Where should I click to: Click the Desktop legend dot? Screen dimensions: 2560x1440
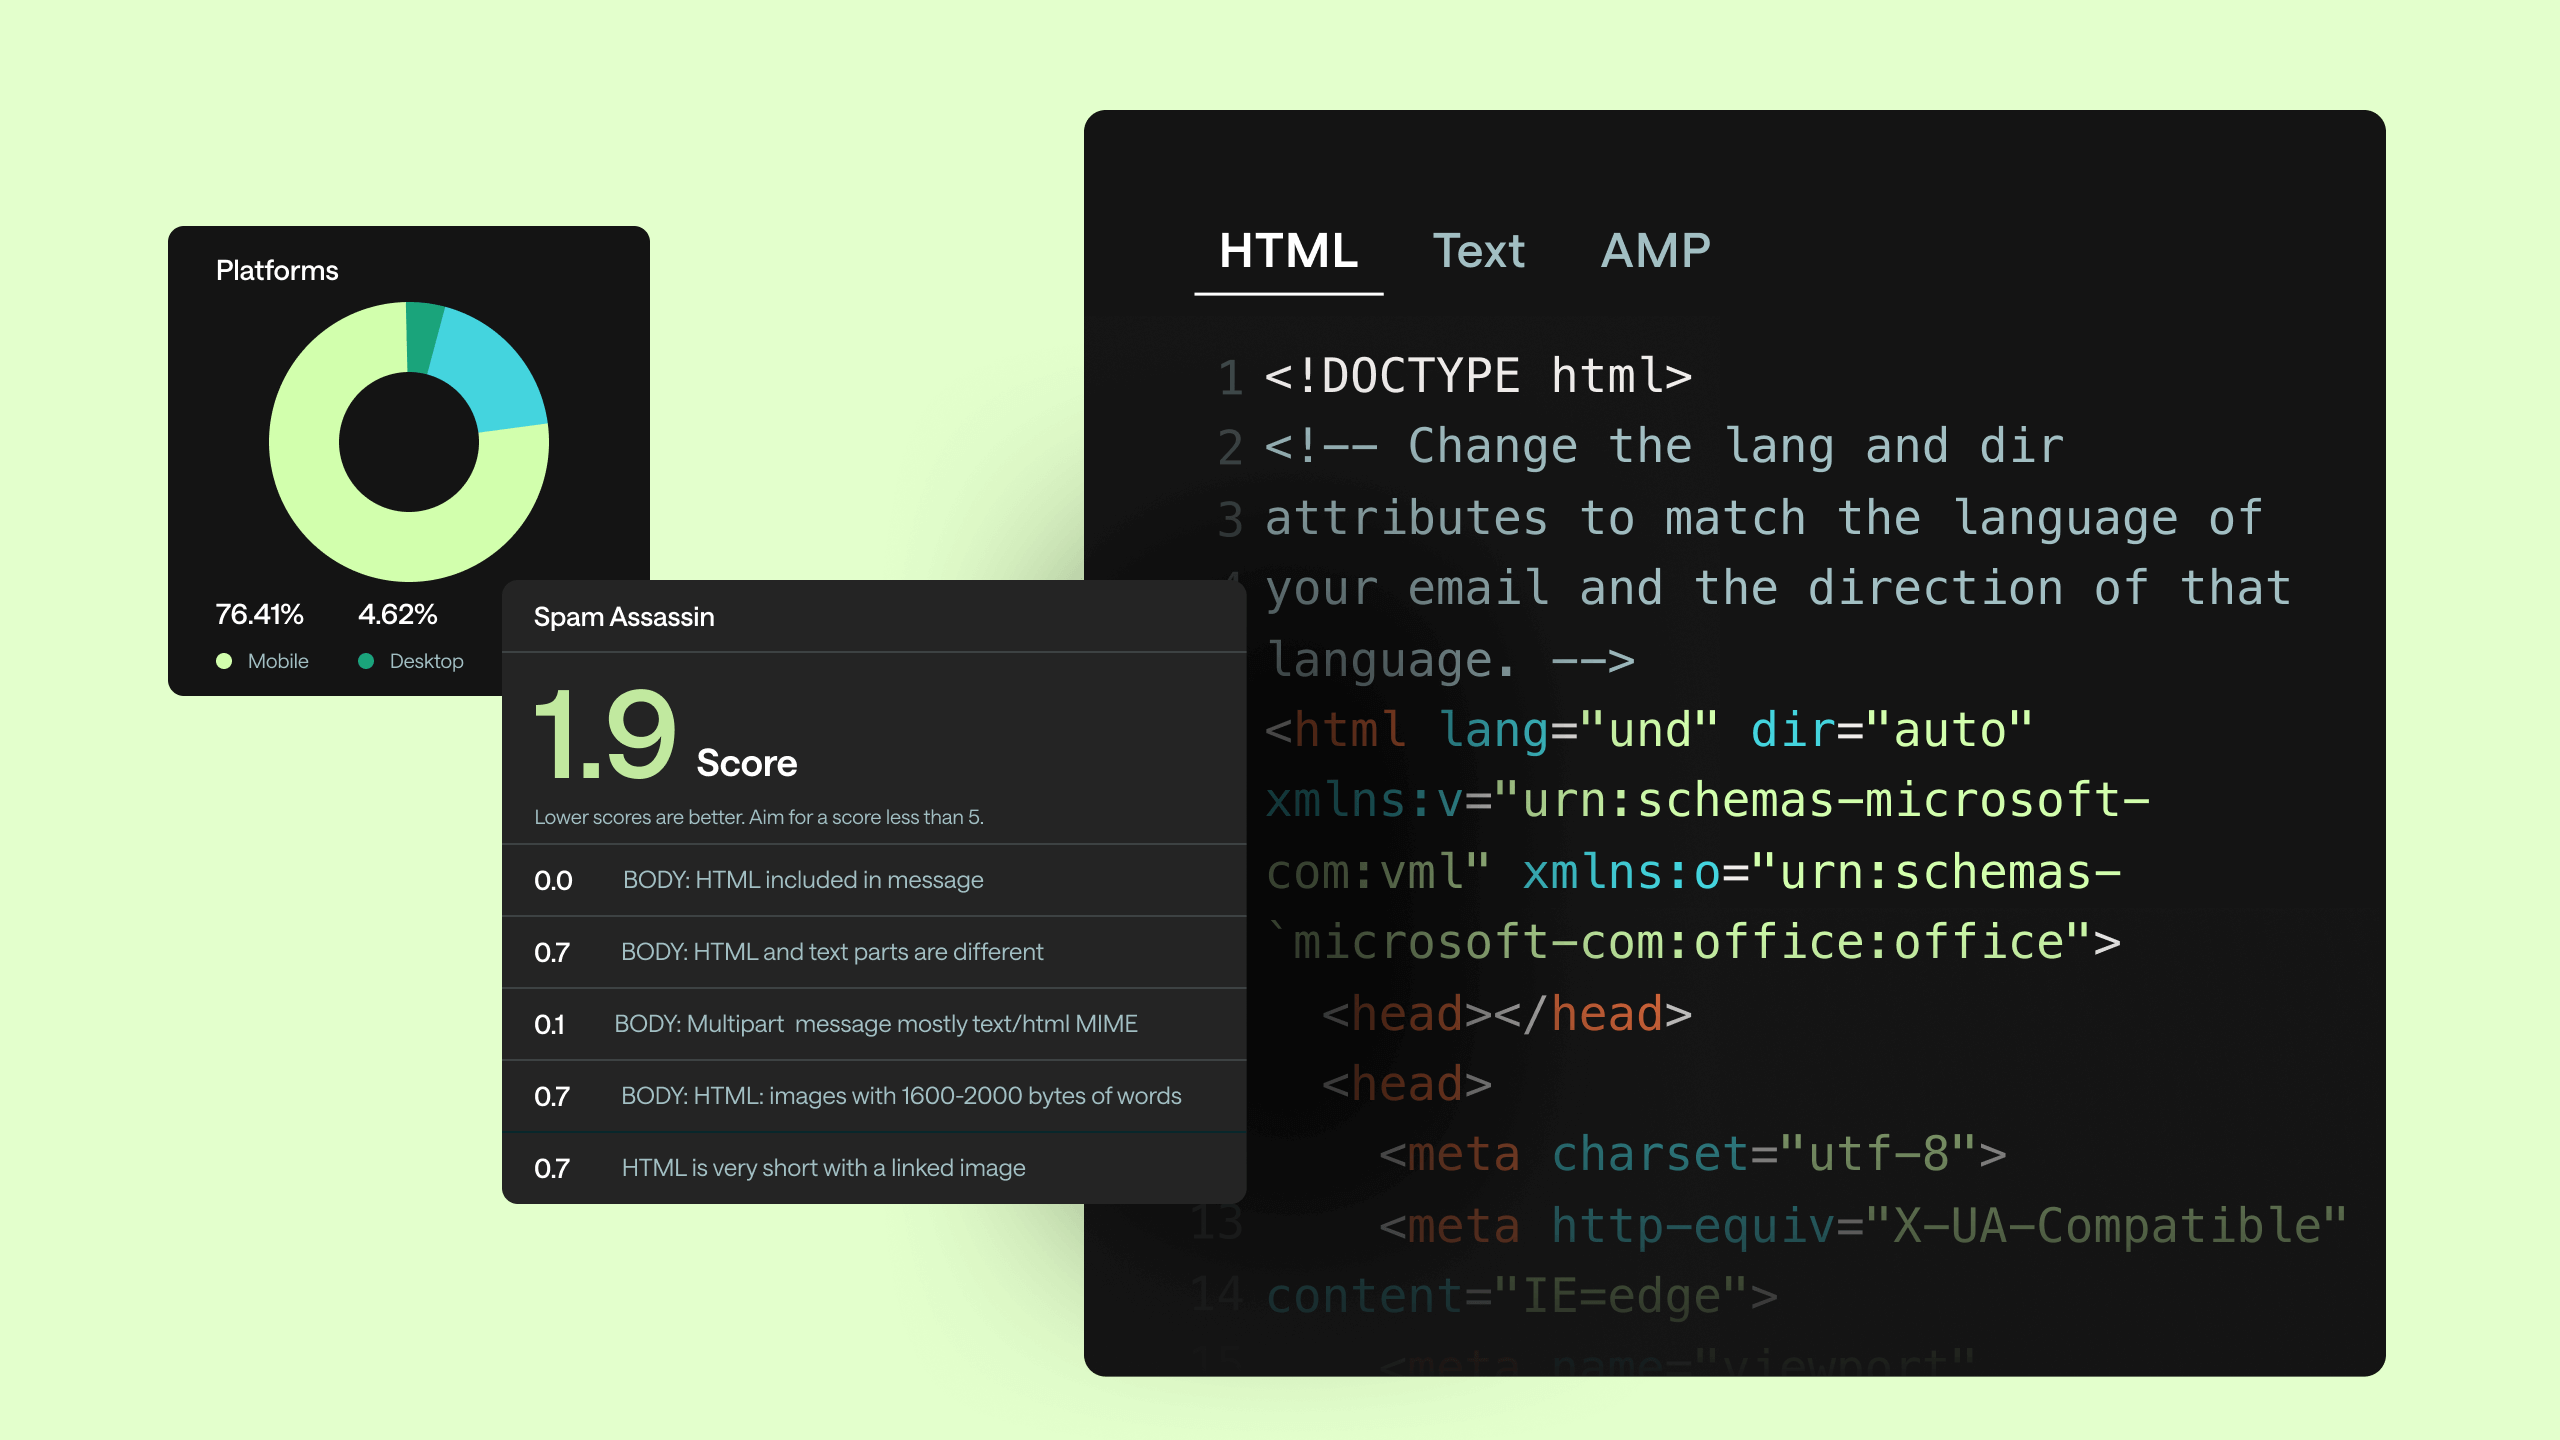[x=366, y=661]
